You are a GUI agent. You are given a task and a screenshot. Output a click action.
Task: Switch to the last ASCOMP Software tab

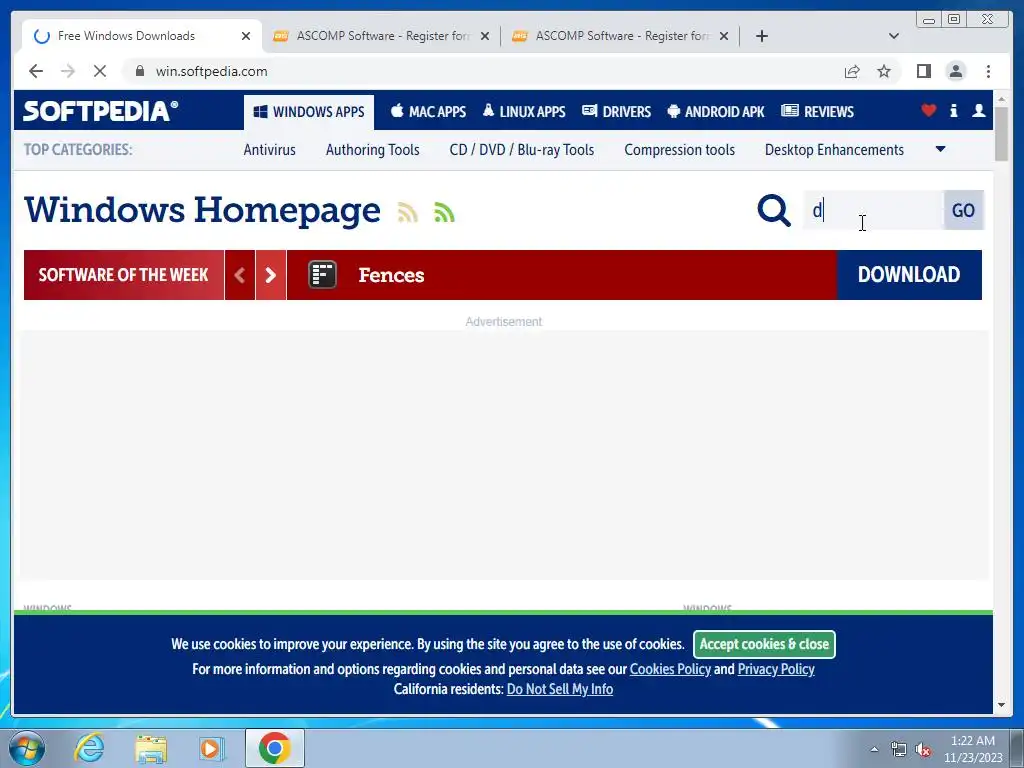click(620, 36)
